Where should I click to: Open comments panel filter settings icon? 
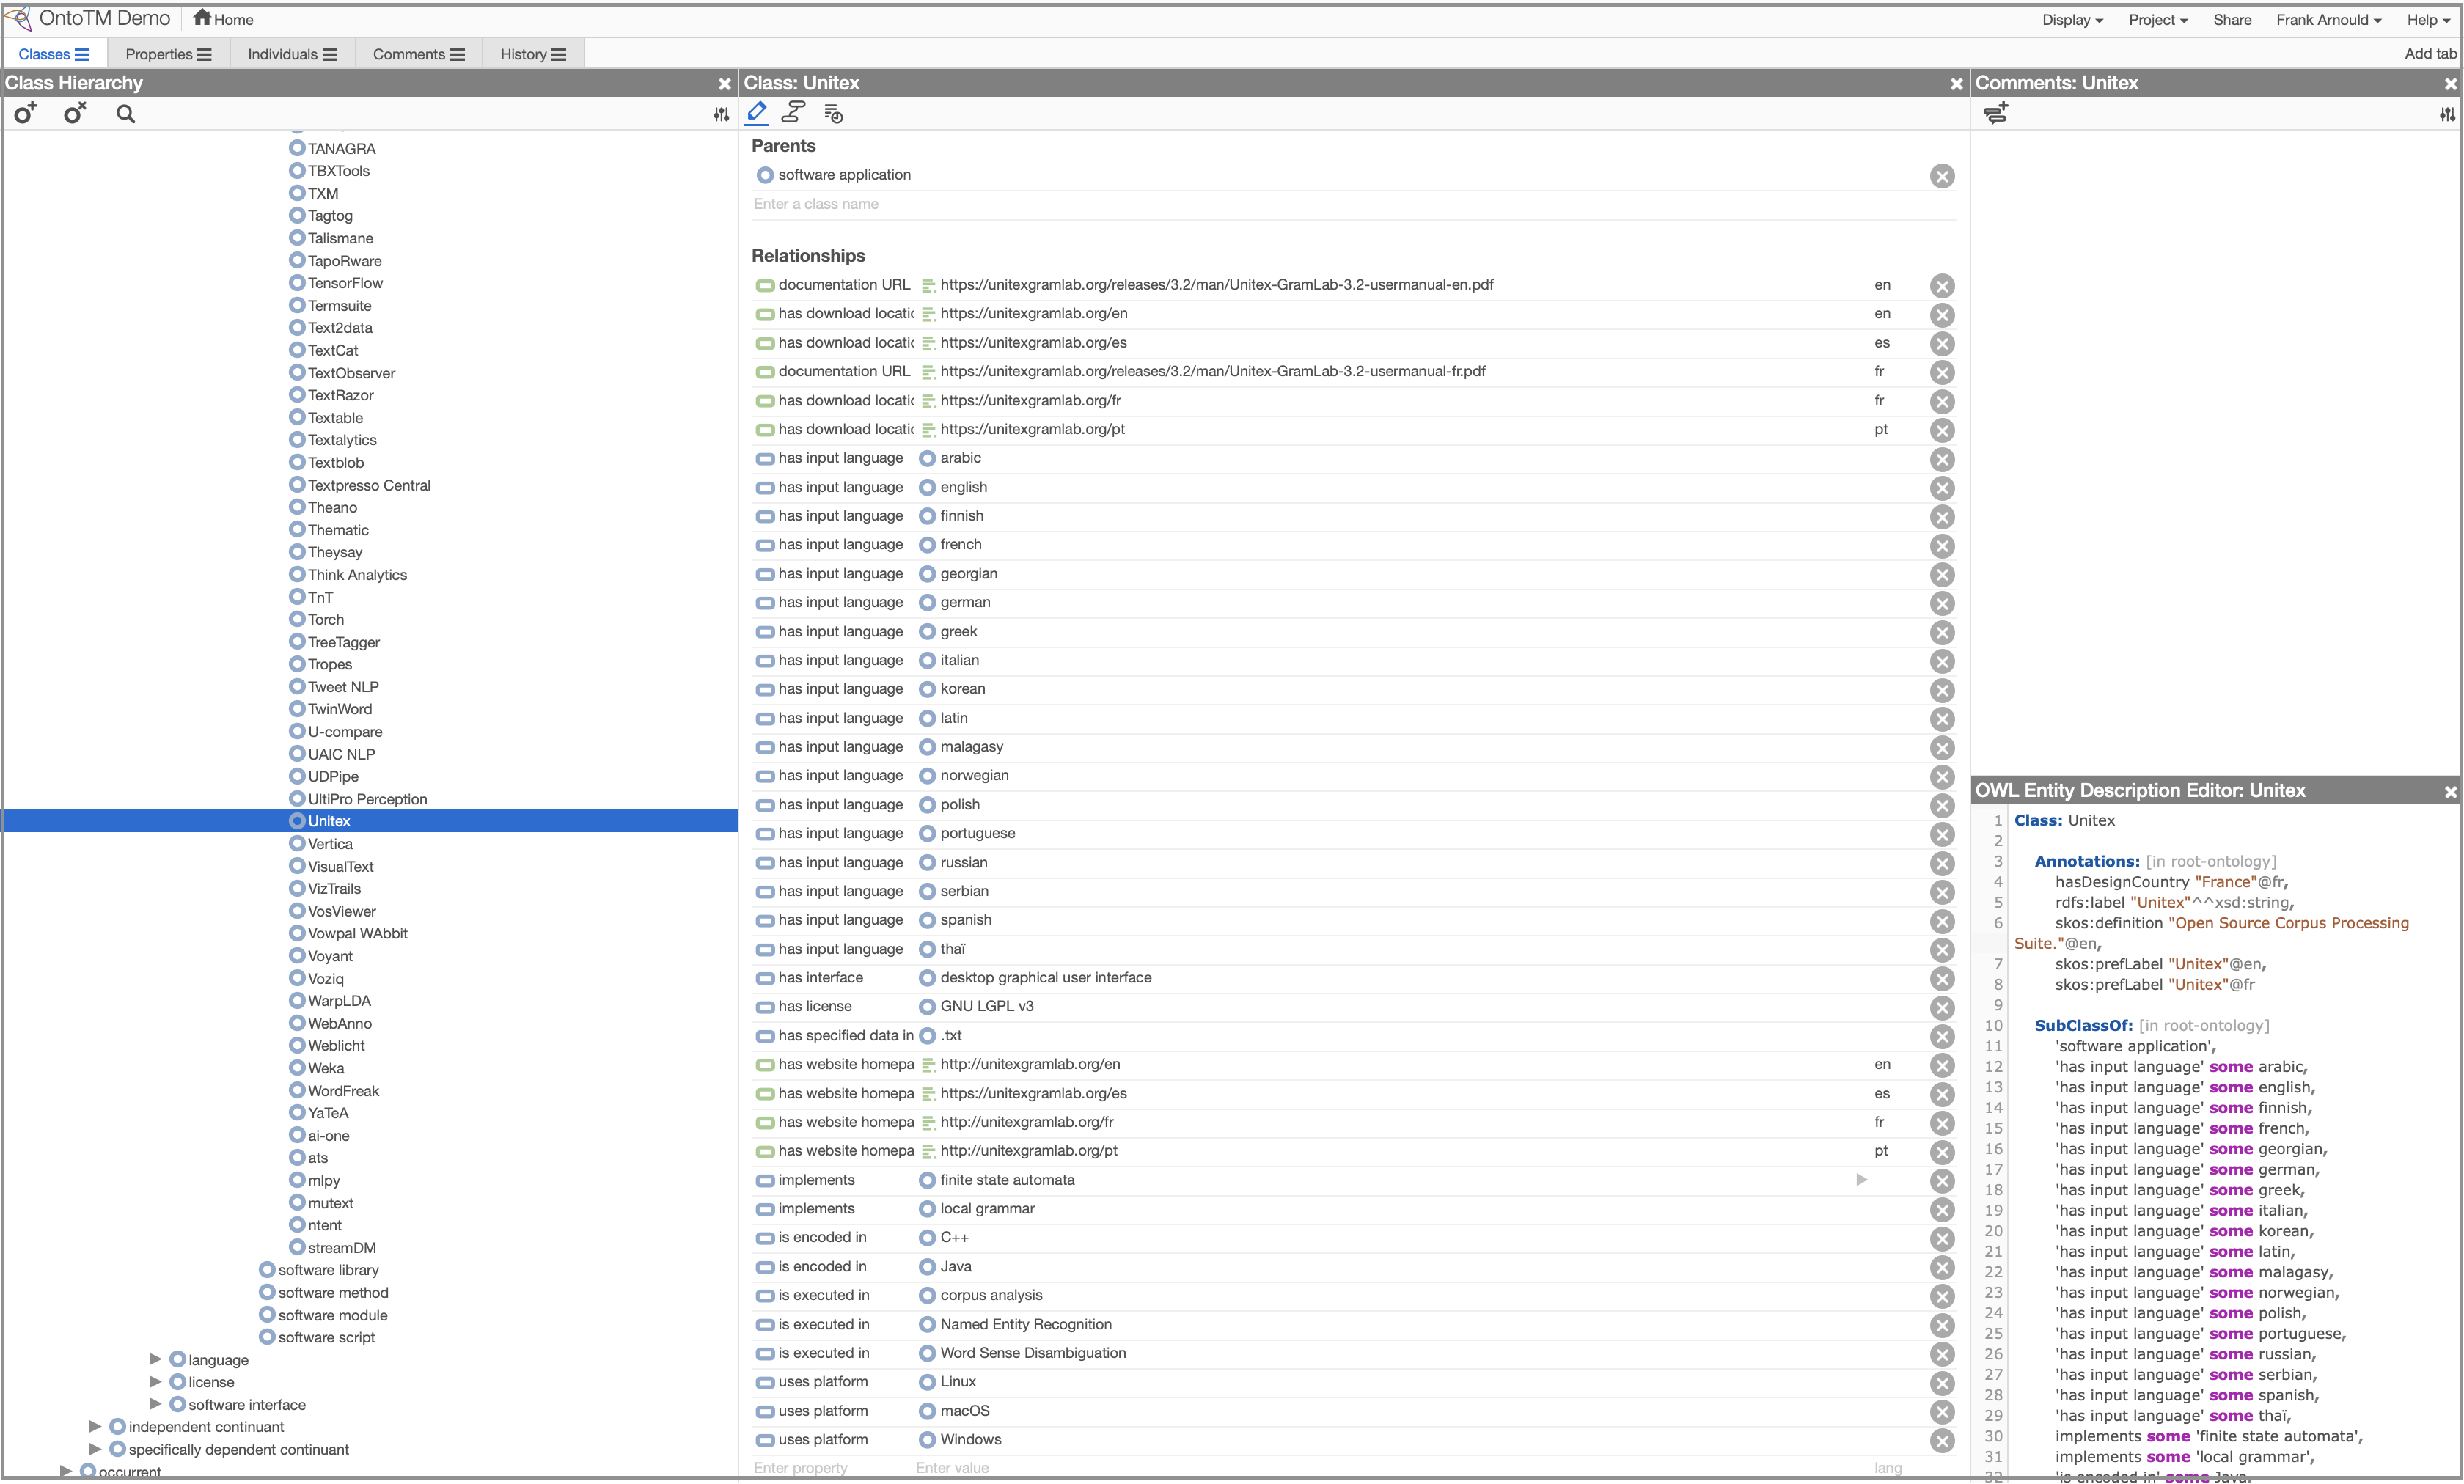click(x=2446, y=115)
